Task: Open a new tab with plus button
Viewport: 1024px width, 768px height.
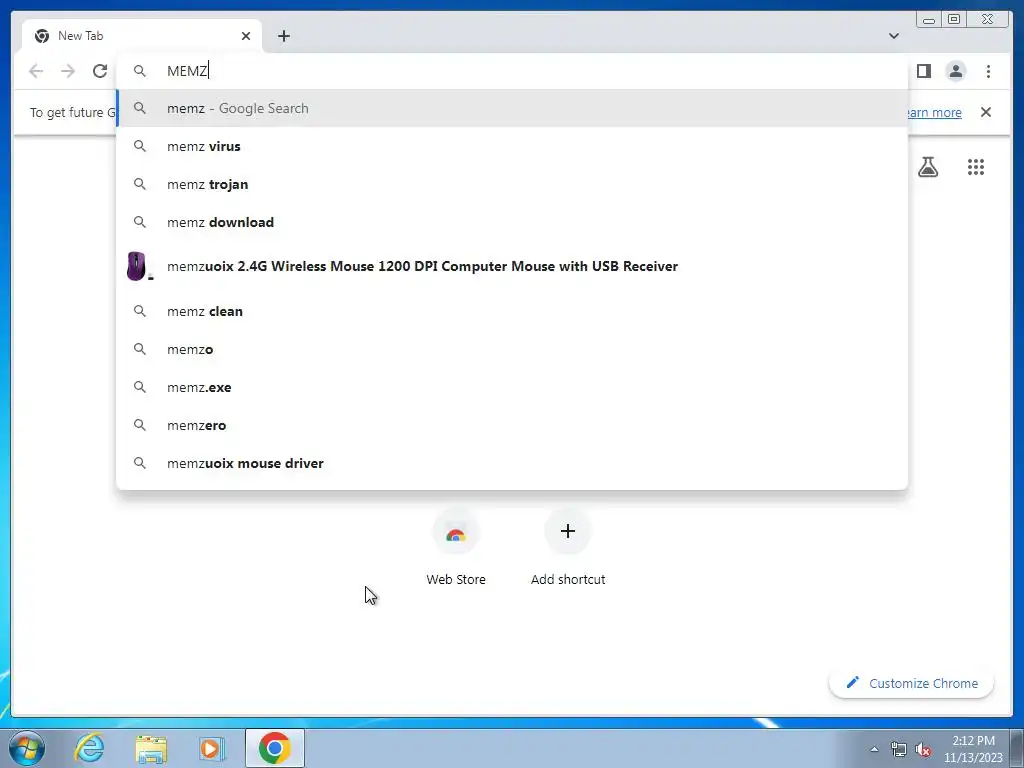Action: tap(283, 36)
